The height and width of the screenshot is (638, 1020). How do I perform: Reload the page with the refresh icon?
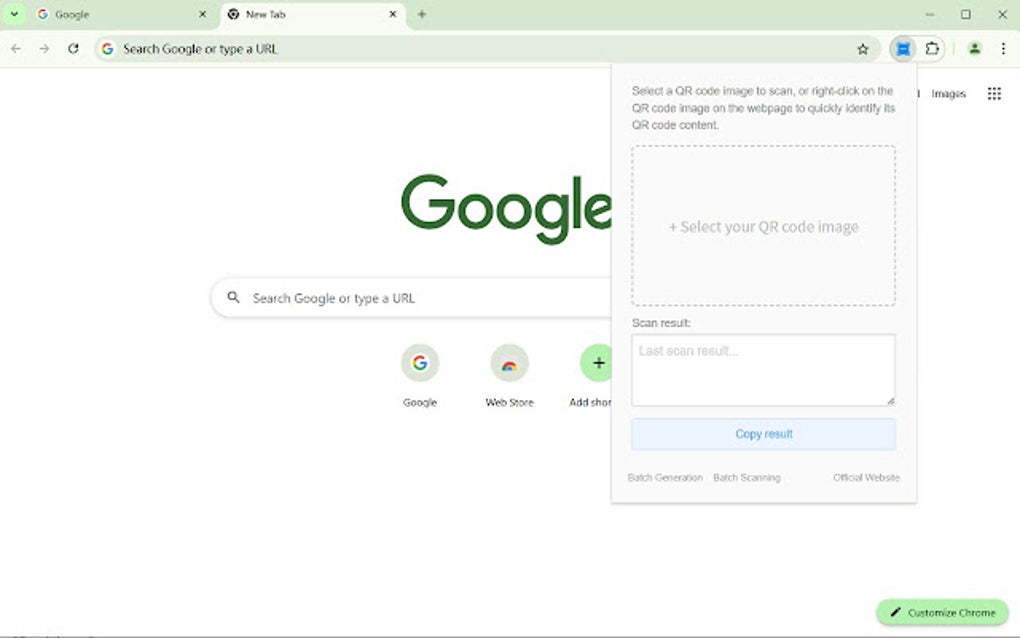72,48
